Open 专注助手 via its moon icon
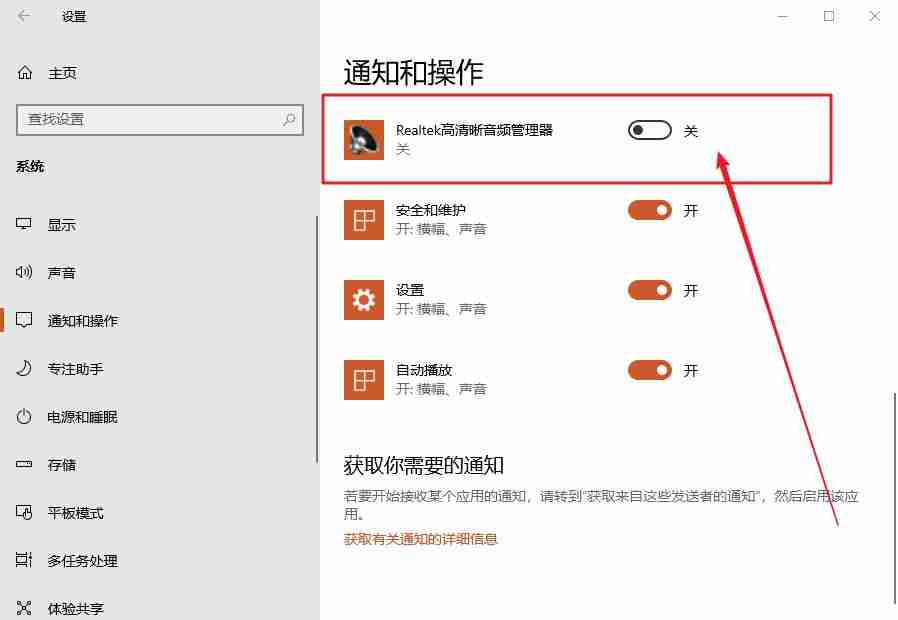The height and width of the screenshot is (620, 898). click(x=23, y=369)
